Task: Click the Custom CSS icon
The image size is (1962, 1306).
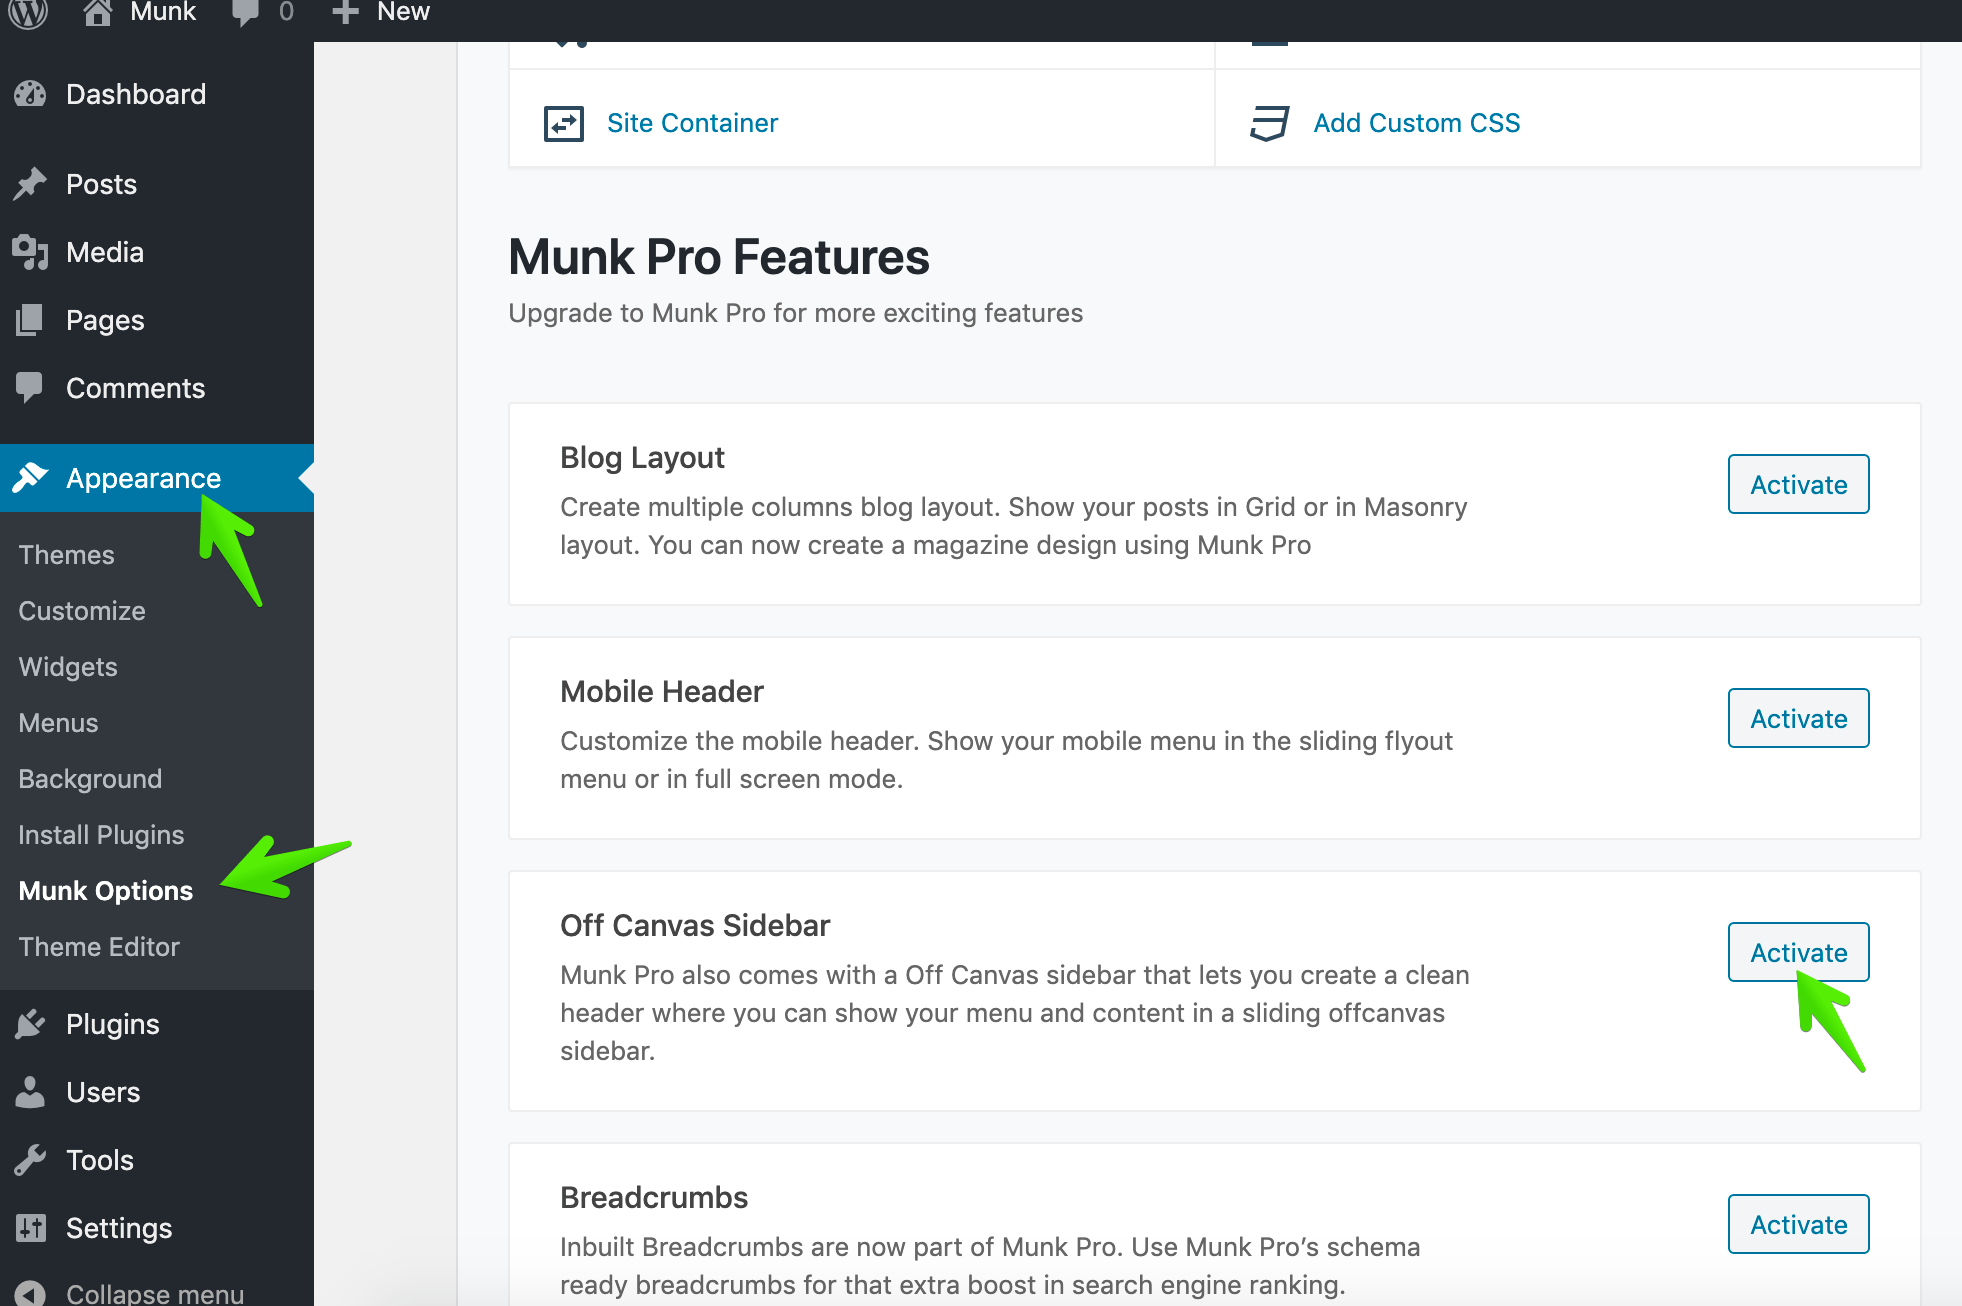Action: tap(1269, 123)
